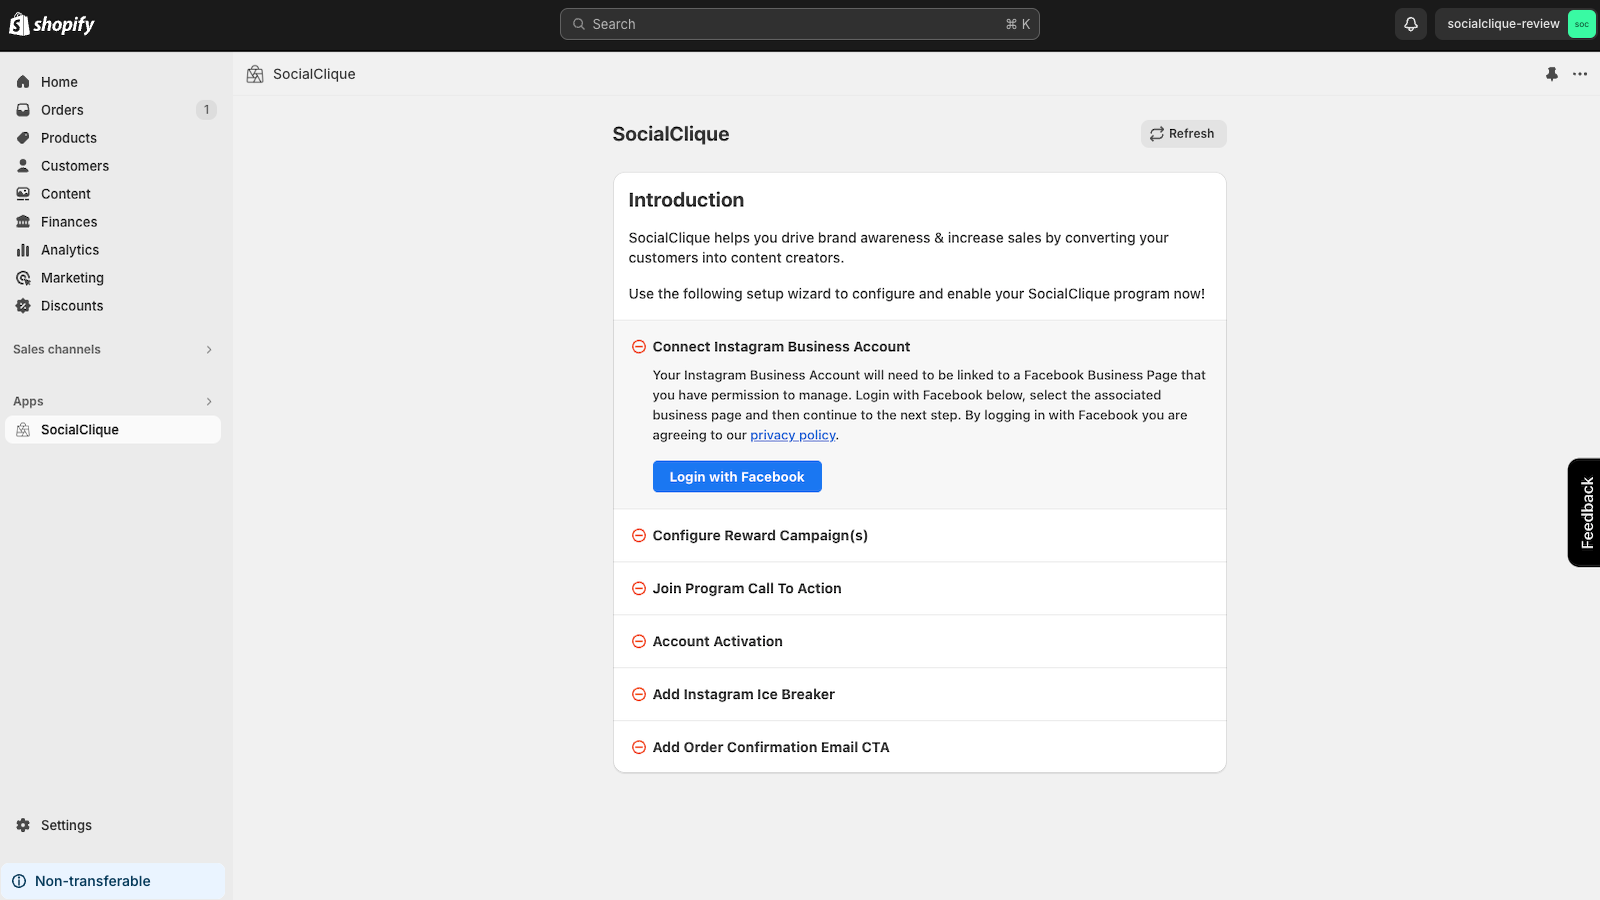The width and height of the screenshot is (1600, 900).
Task: Click the Account Activation status icon
Action: [638, 642]
